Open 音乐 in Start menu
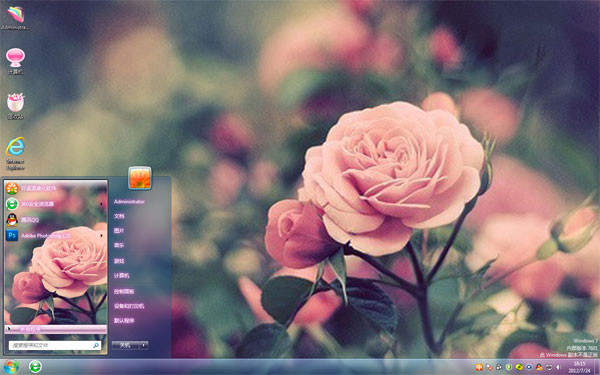The height and width of the screenshot is (375, 600). (x=119, y=245)
